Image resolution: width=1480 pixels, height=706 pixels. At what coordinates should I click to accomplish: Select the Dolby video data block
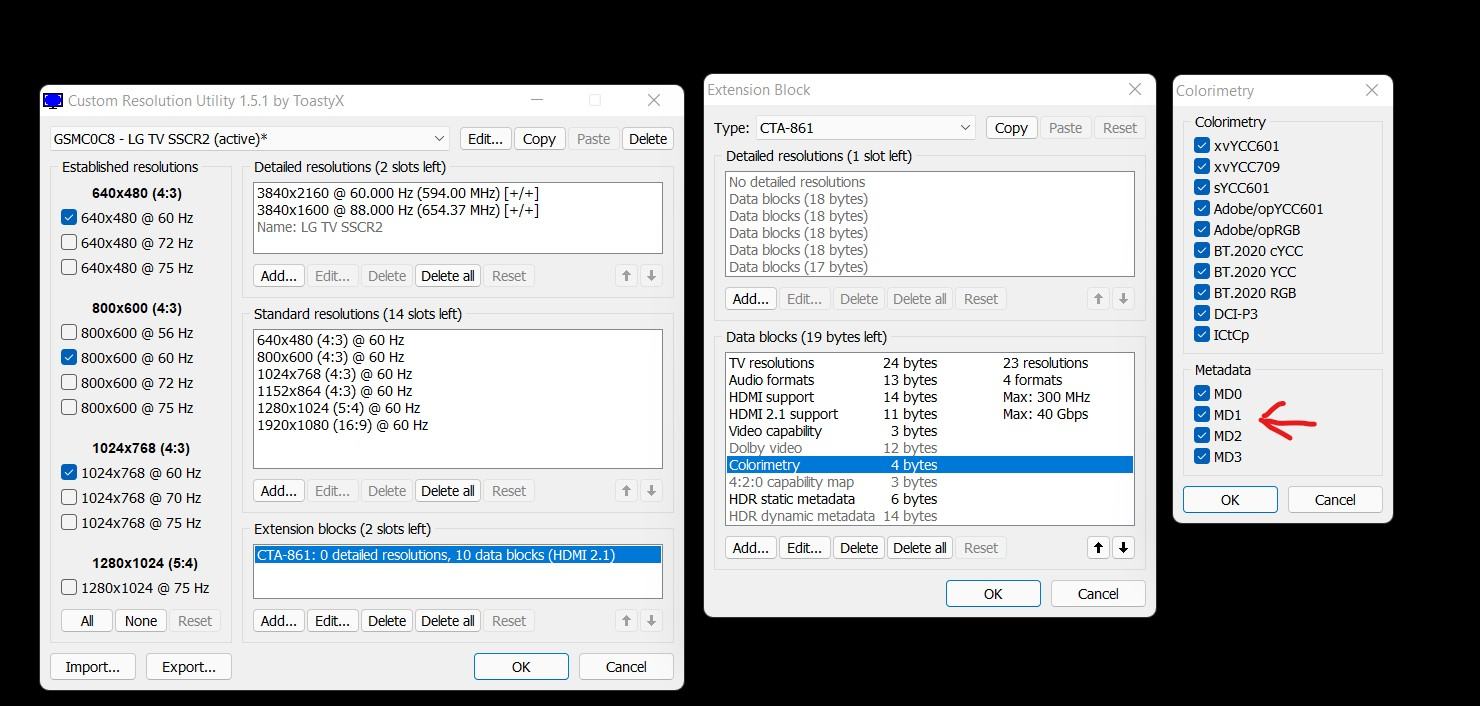click(930, 448)
